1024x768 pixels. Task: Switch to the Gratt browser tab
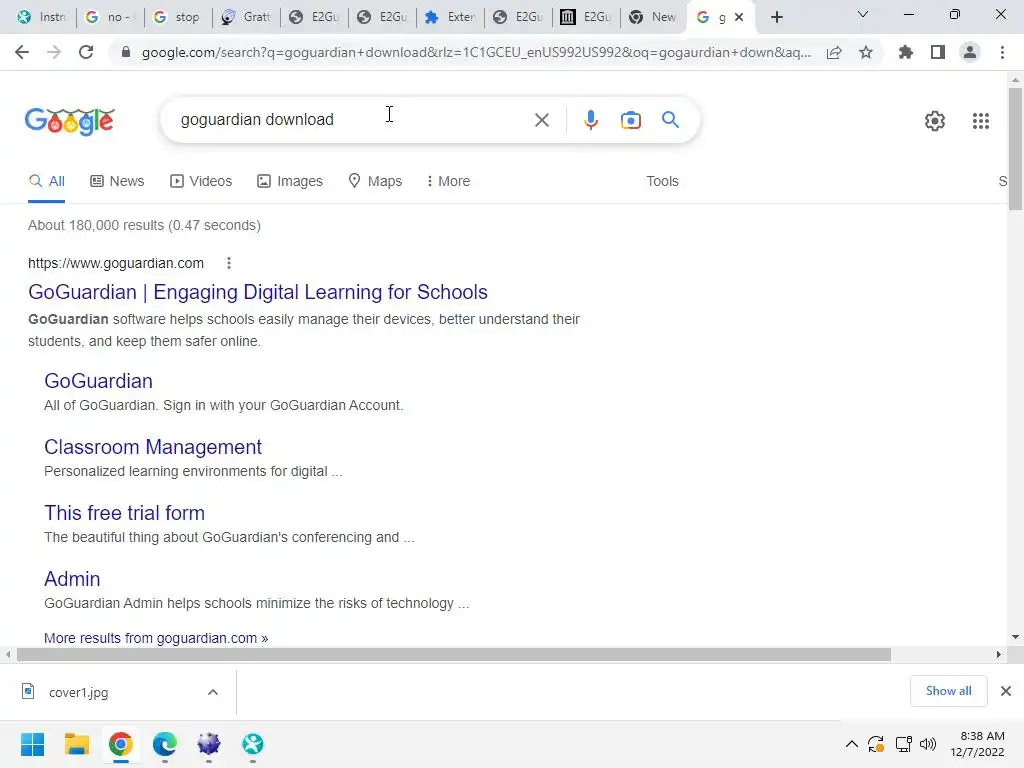[246, 17]
